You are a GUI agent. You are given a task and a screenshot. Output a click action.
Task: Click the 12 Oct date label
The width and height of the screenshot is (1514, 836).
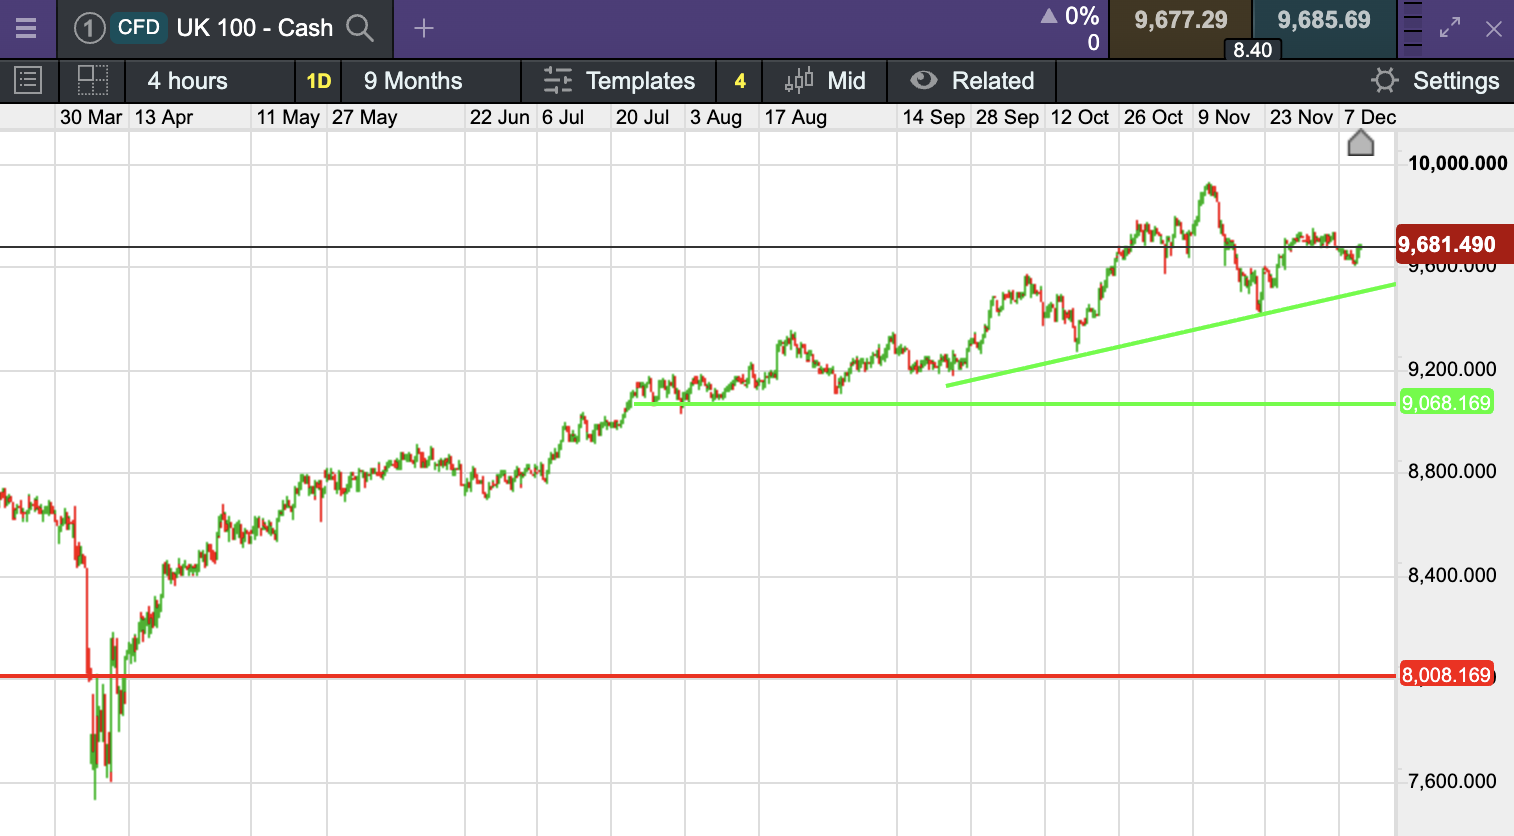coord(1080,117)
